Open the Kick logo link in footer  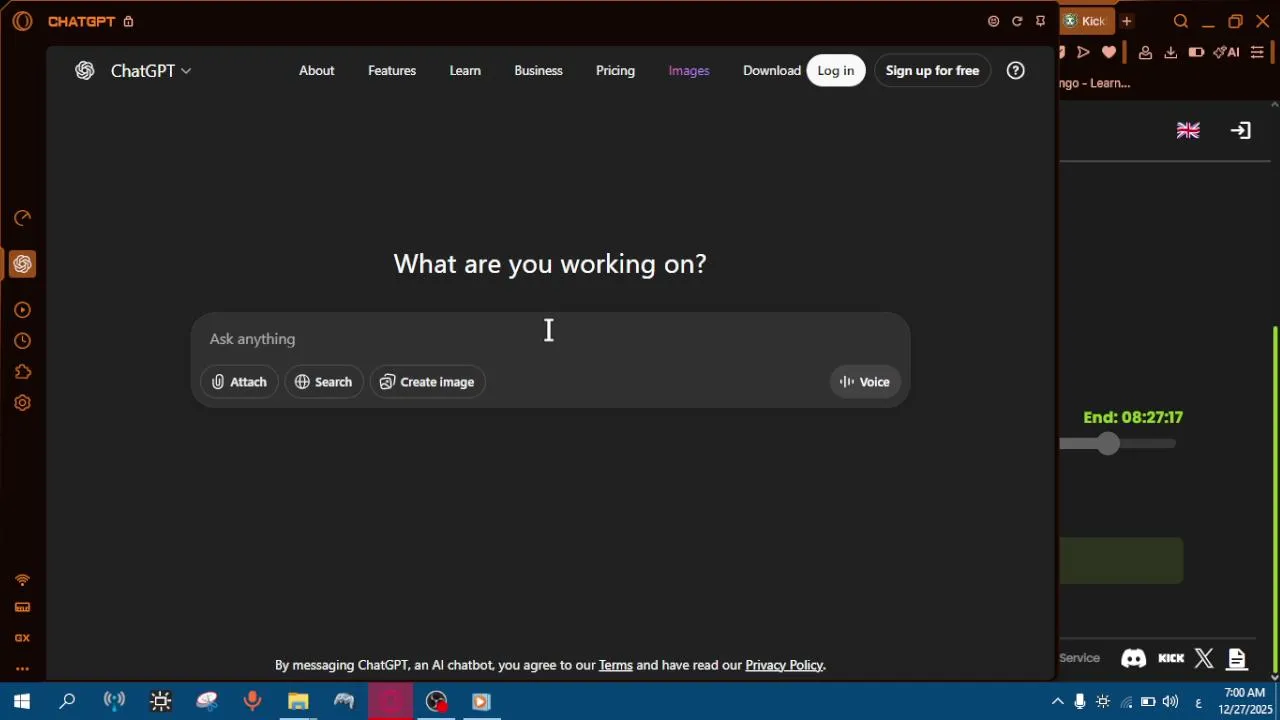point(1171,658)
